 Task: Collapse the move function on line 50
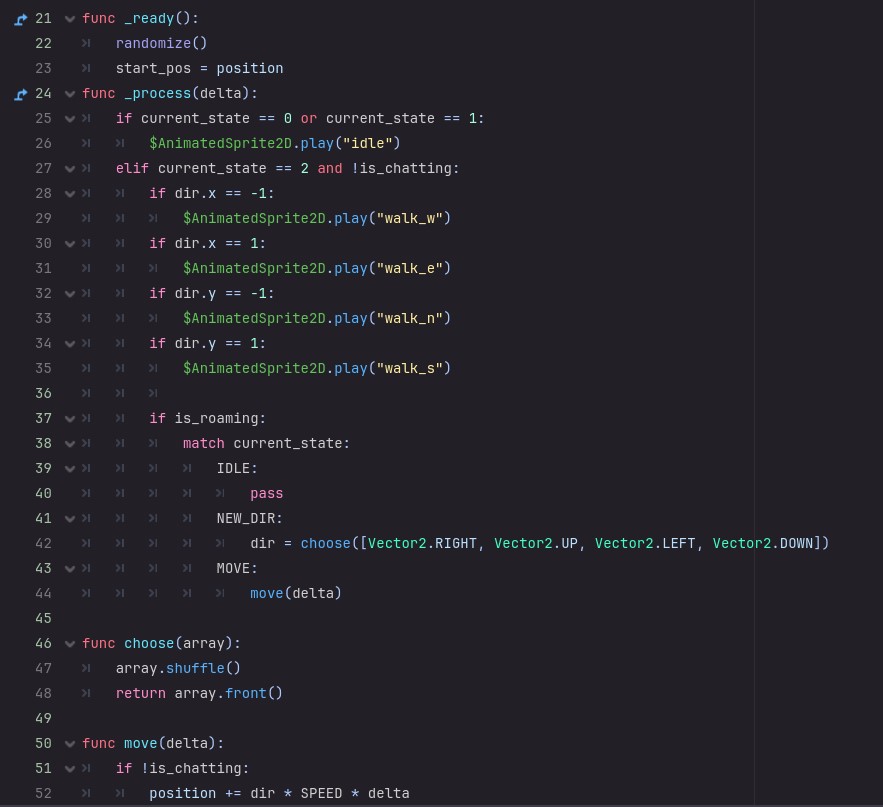[70, 744]
